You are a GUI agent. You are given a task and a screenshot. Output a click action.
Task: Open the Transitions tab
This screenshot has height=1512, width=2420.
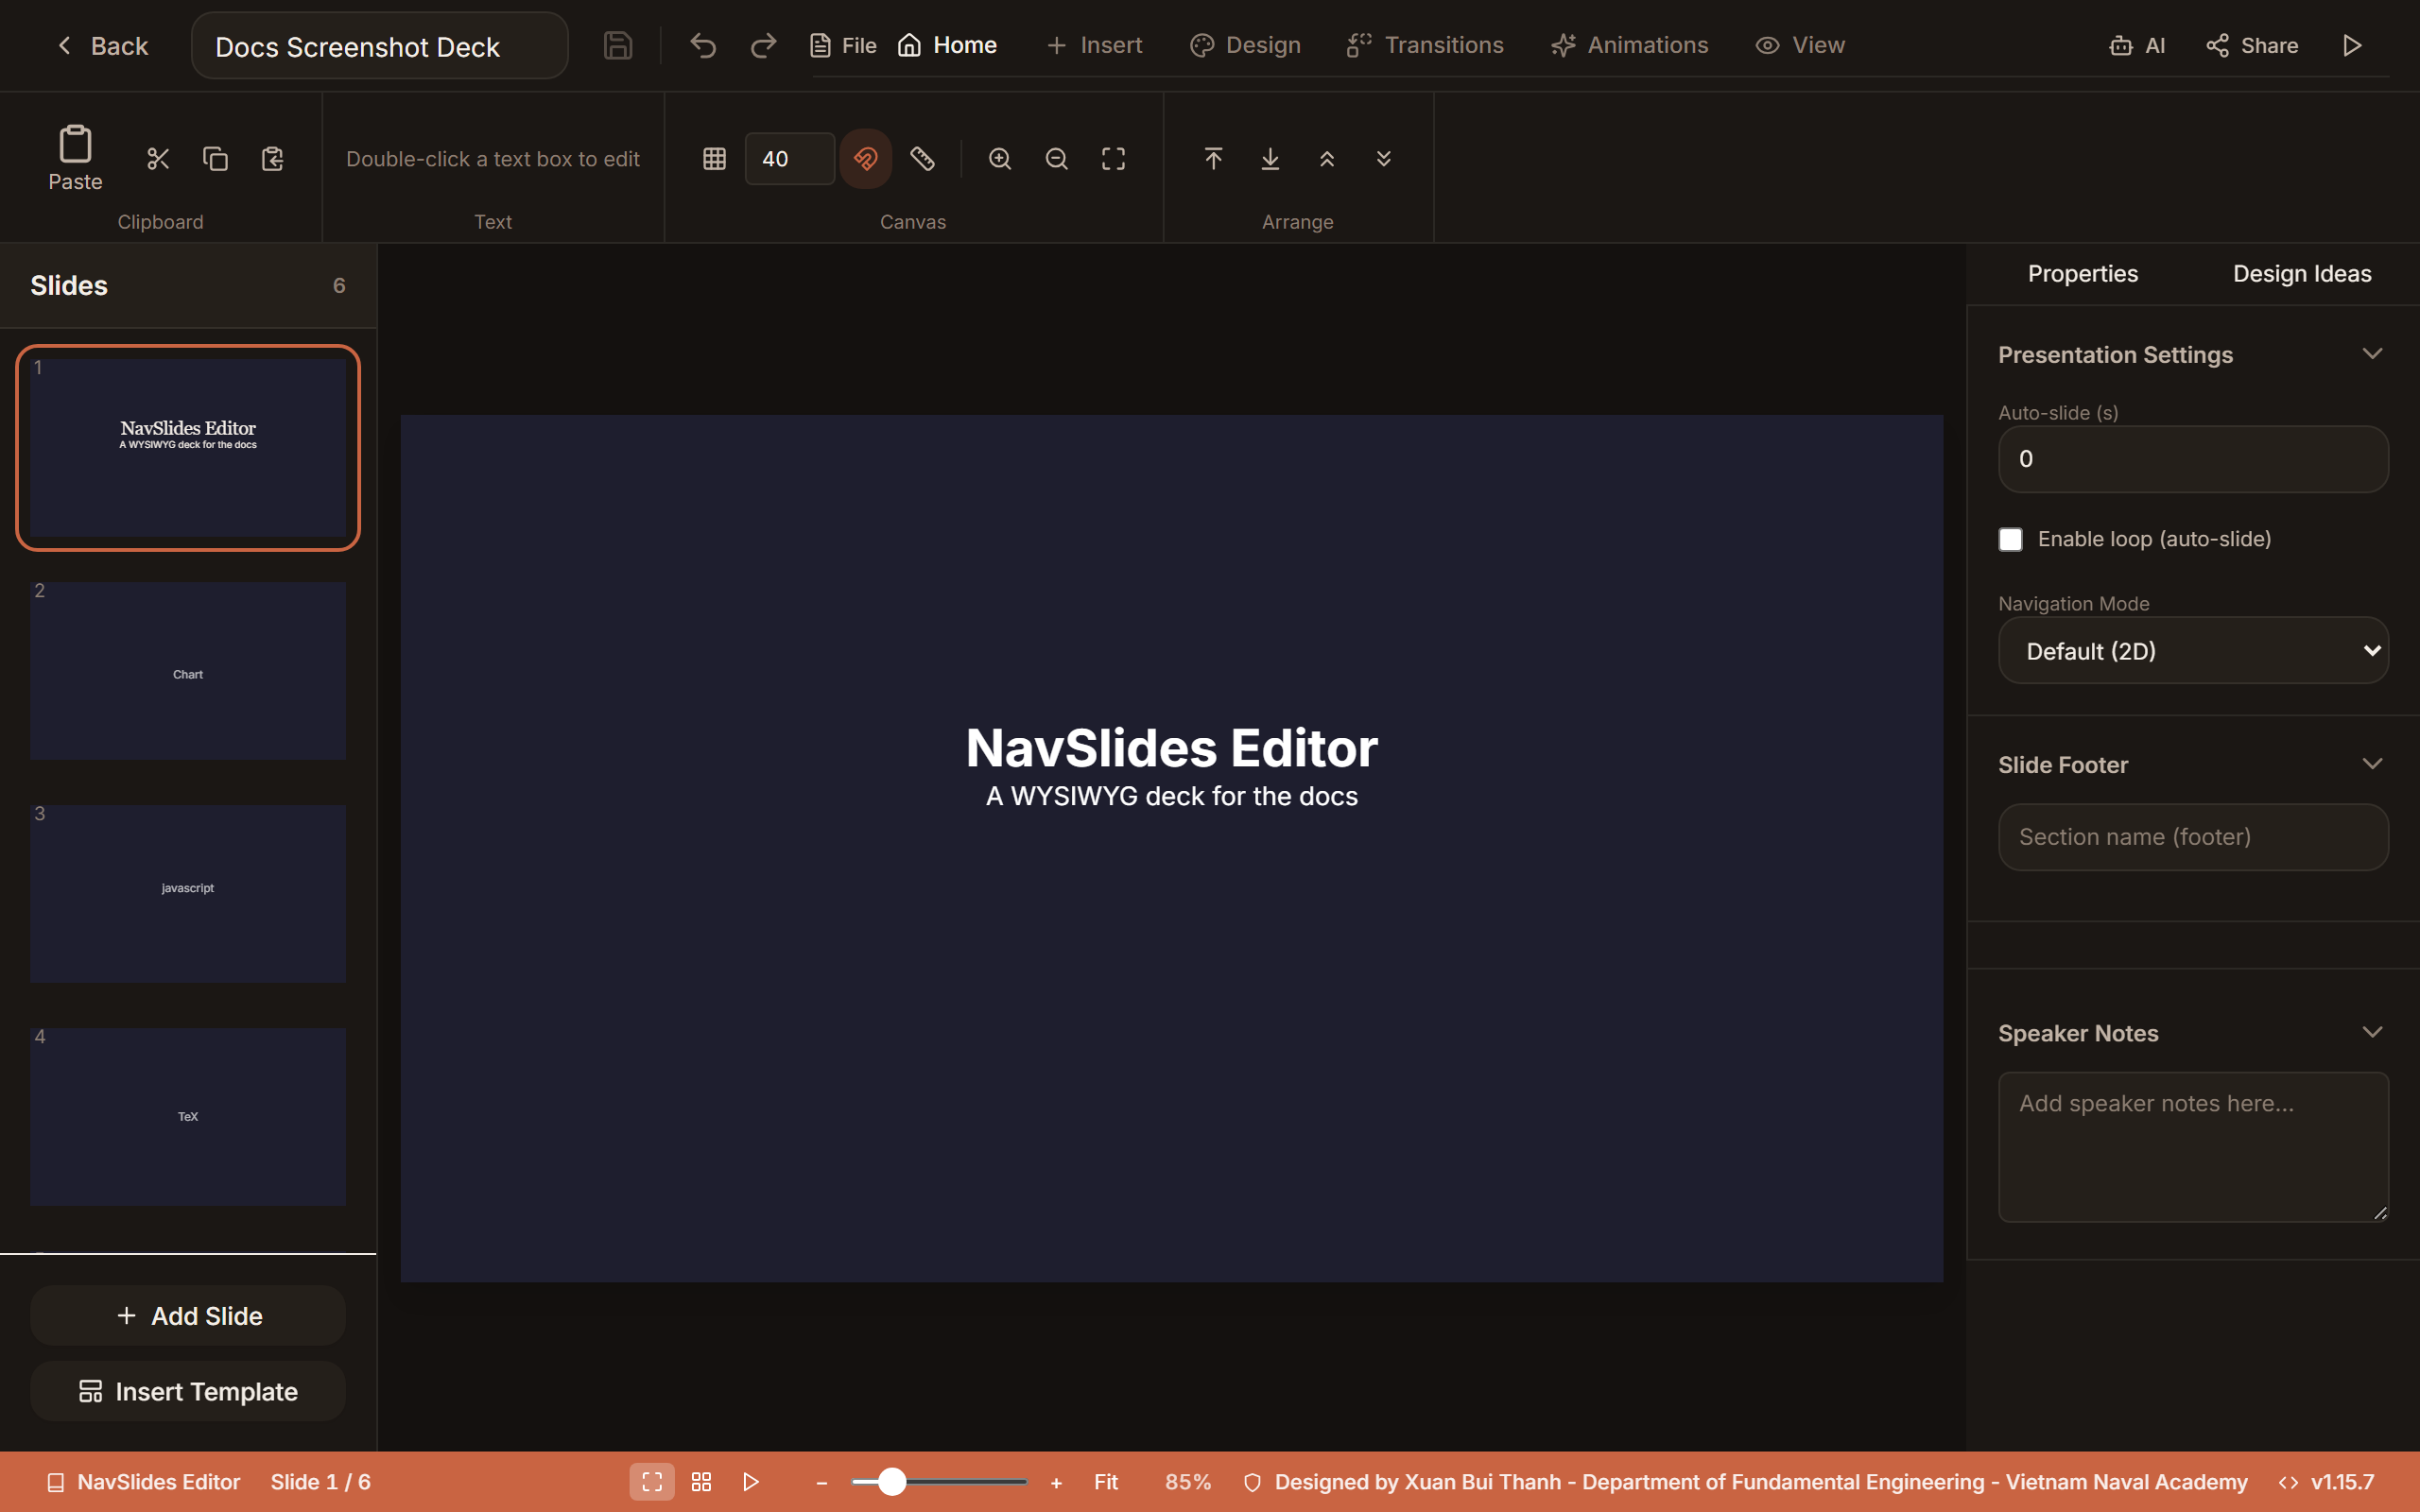[1425, 46]
